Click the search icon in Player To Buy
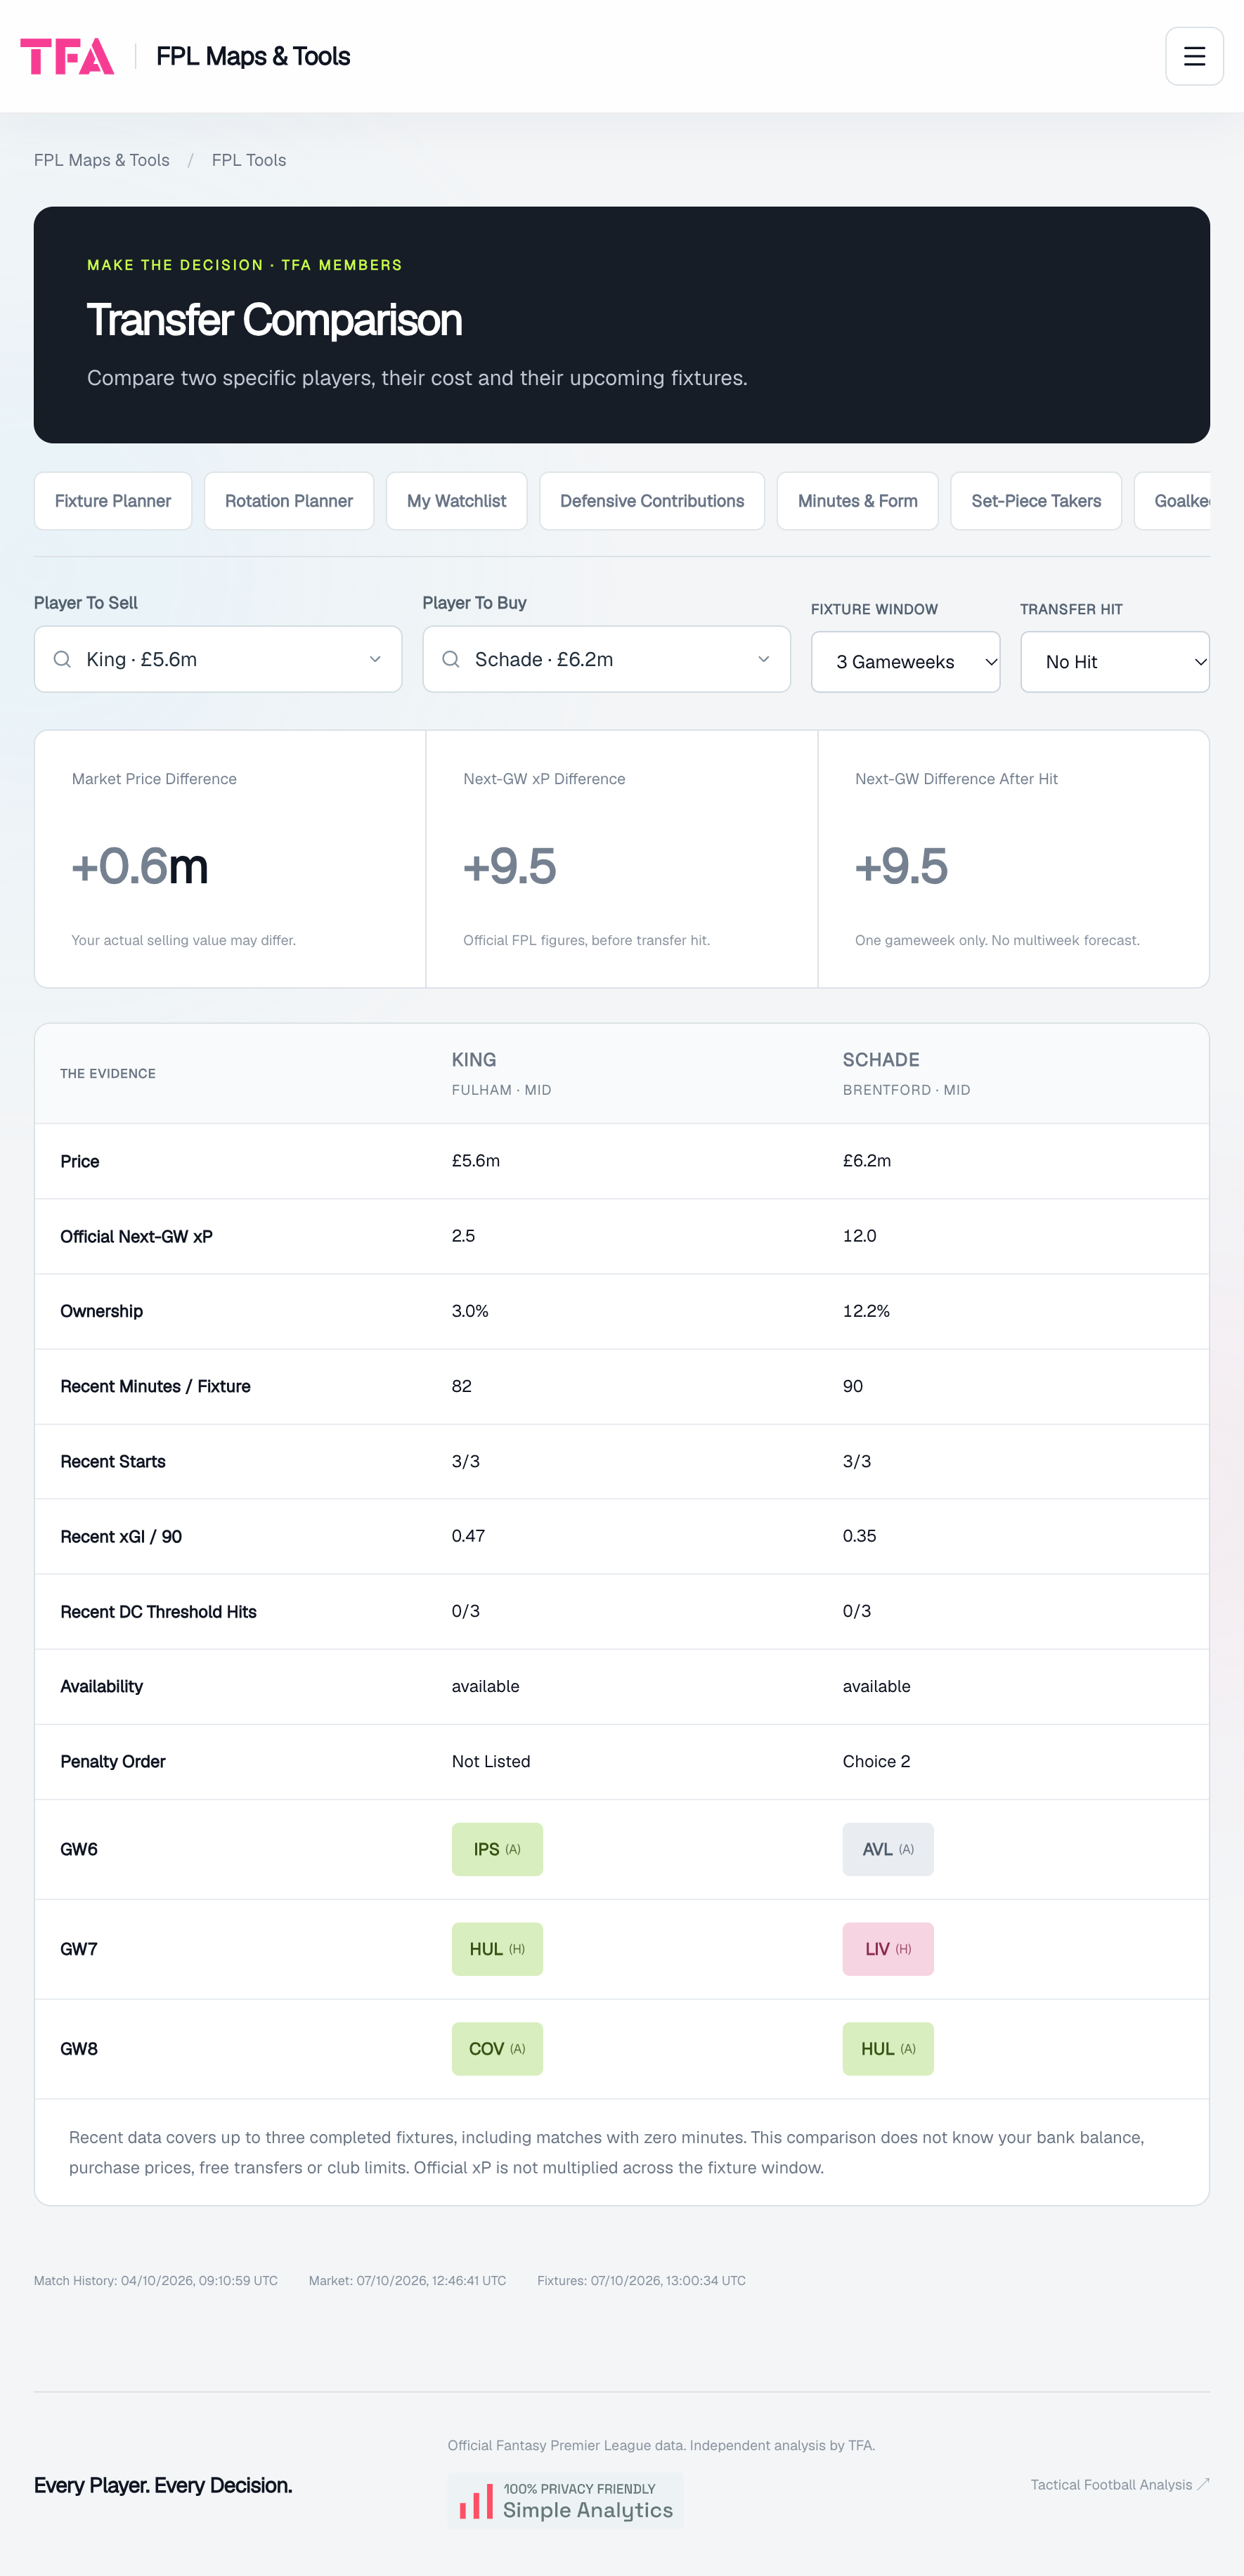 (x=451, y=659)
